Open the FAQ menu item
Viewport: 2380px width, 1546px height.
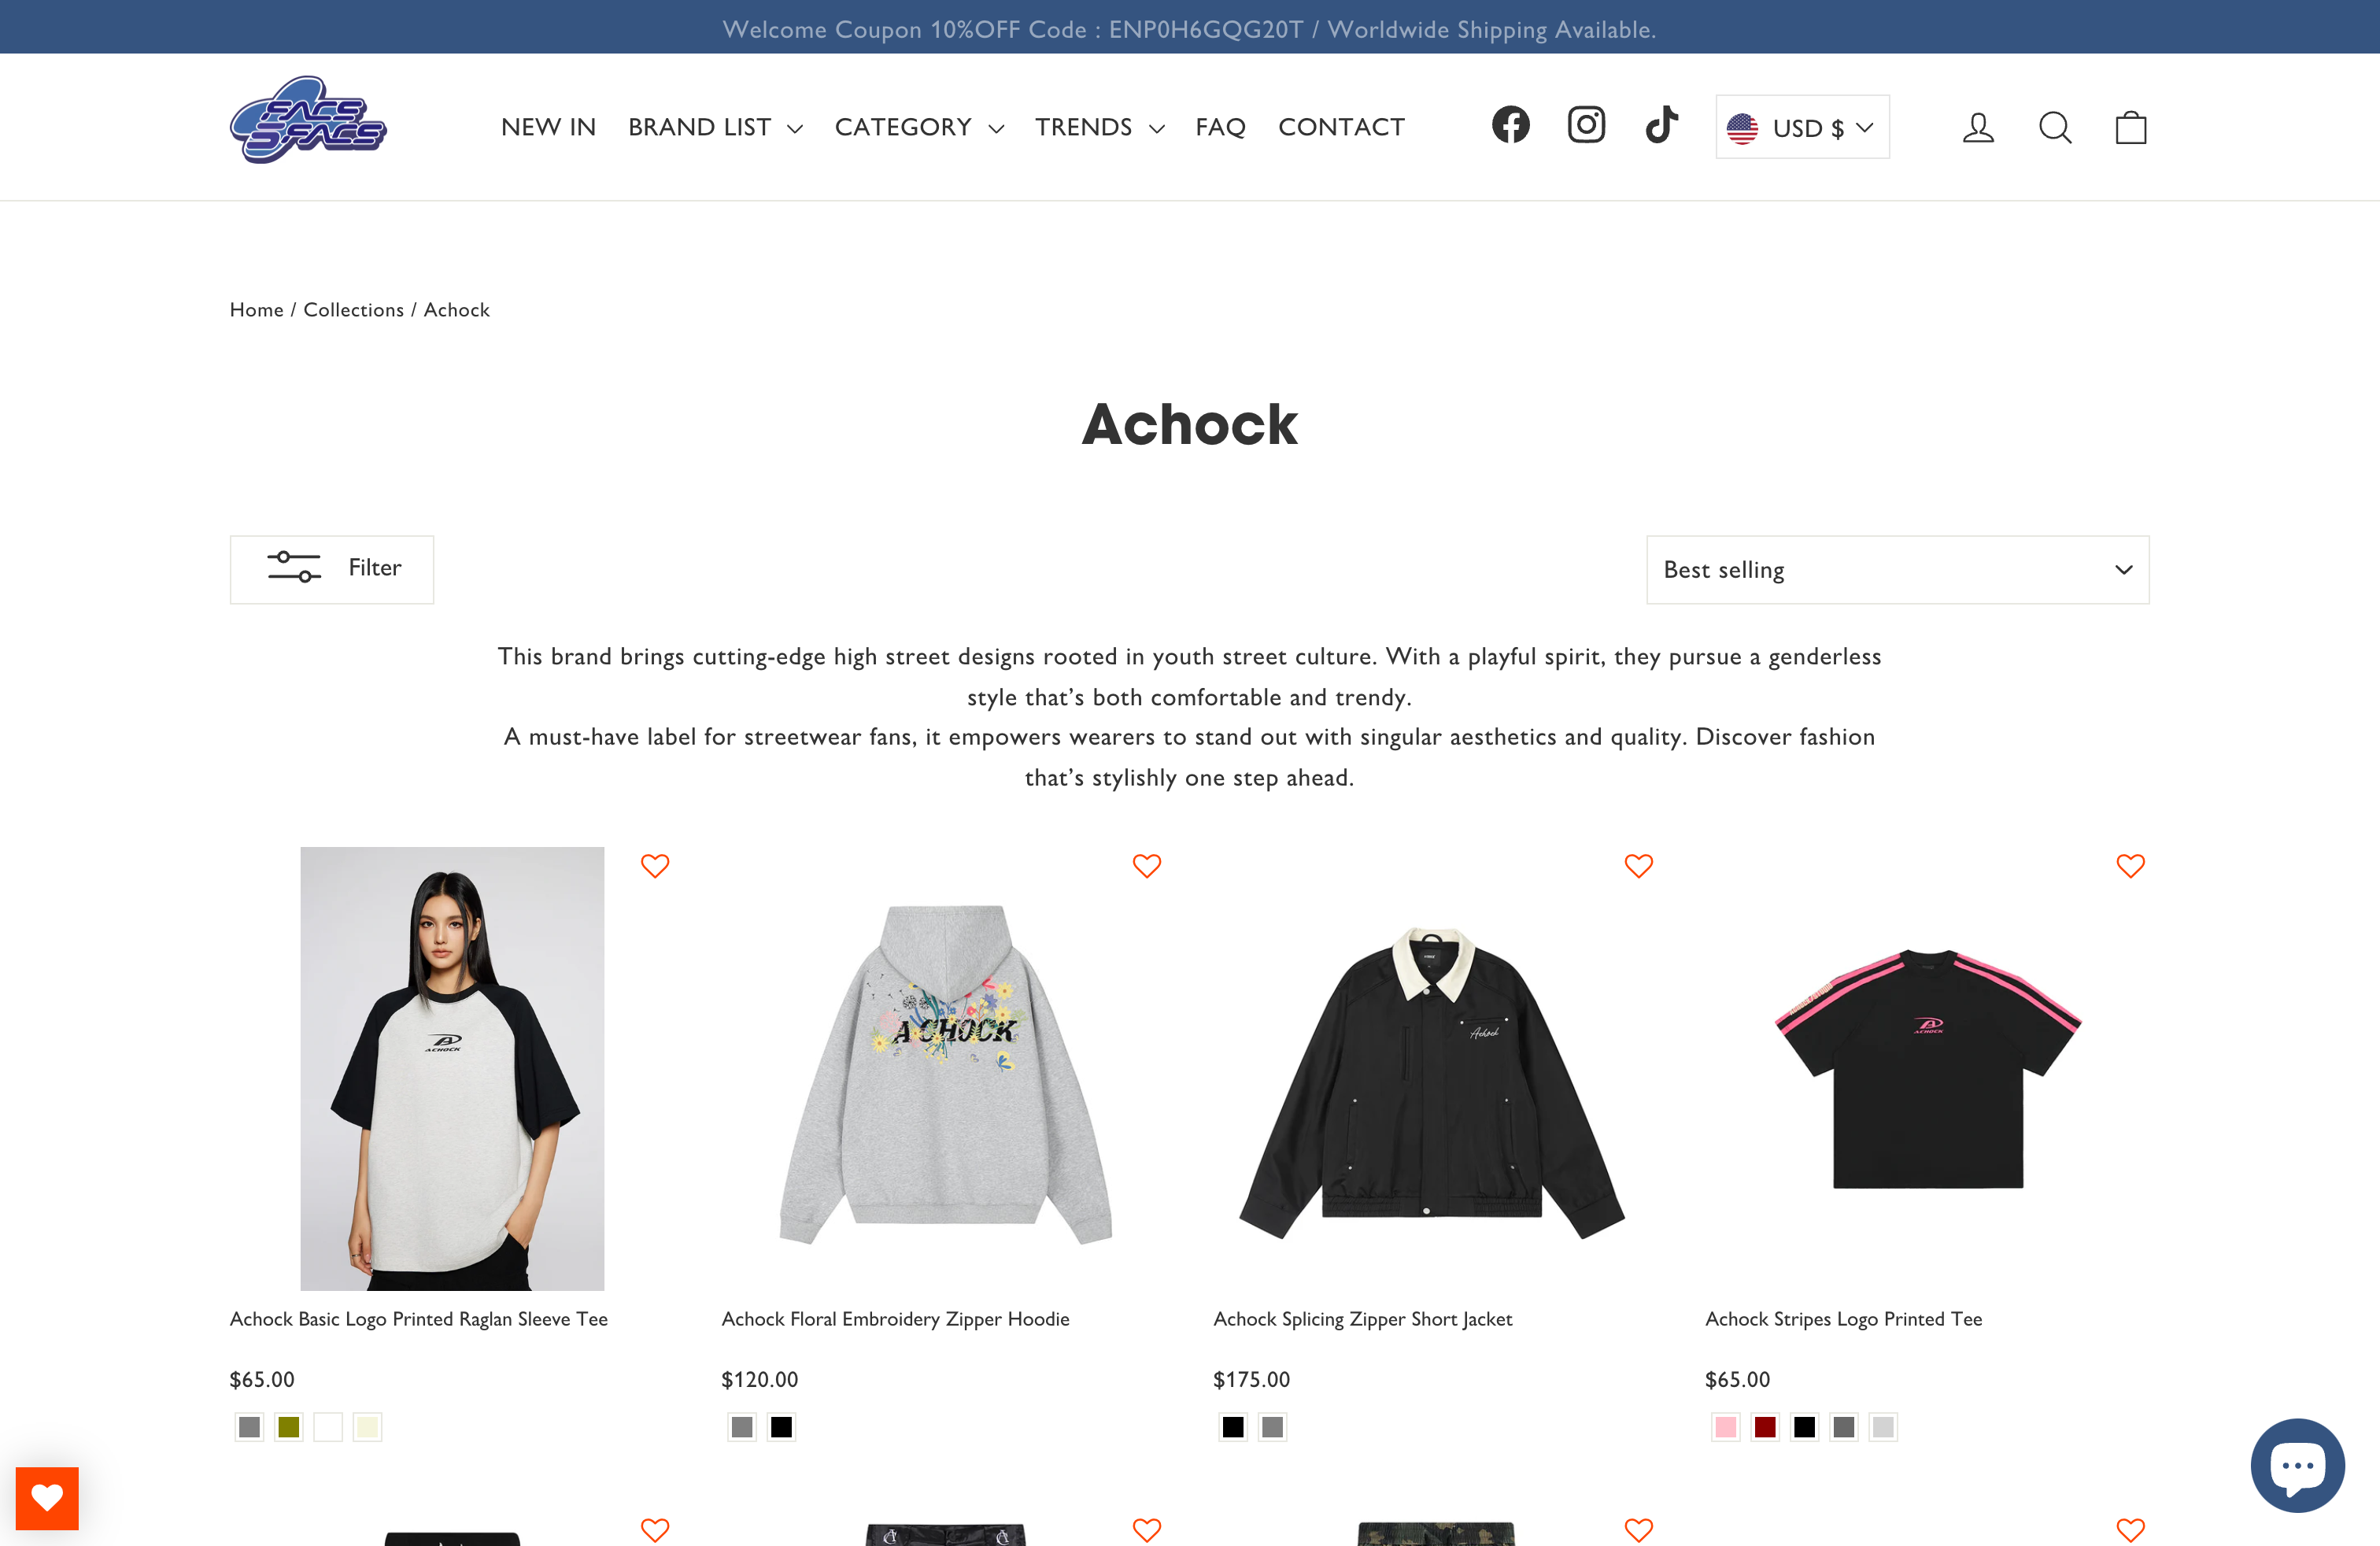click(x=1220, y=127)
